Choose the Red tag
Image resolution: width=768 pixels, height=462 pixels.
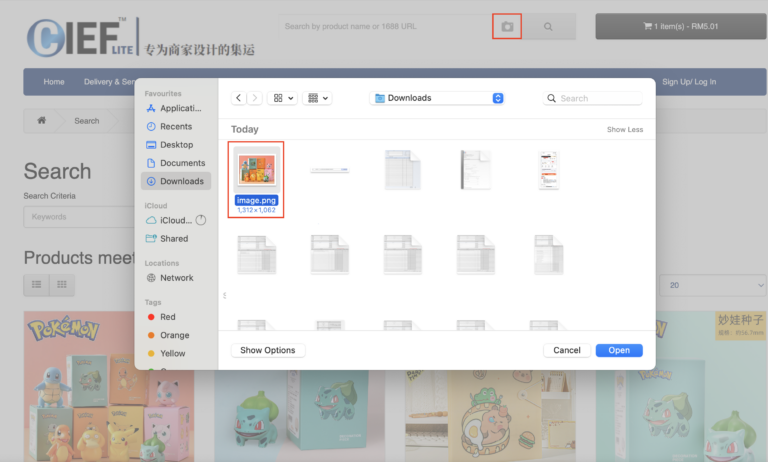coord(162,316)
